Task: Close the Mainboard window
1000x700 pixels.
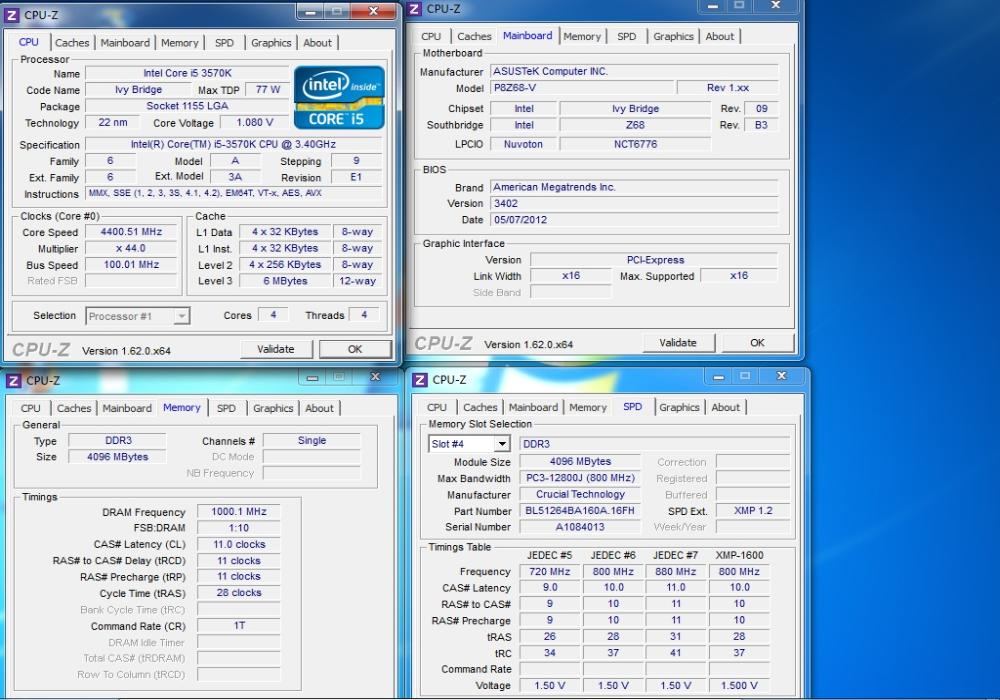Action: [x=776, y=5]
